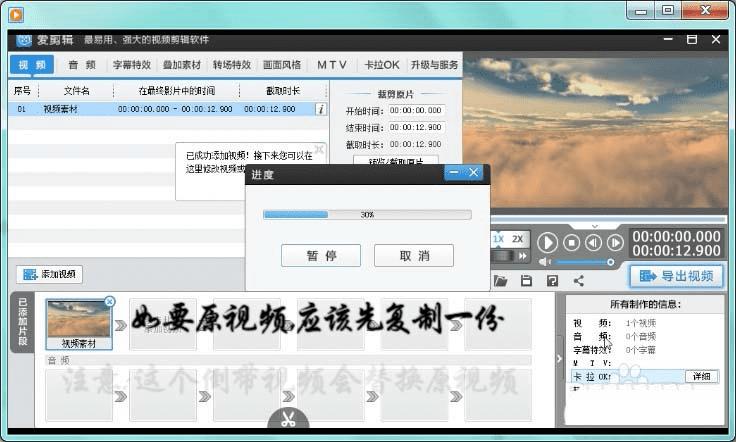Click the 详细 button
Image resolution: width=736 pixels, height=442 pixels.
click(x=702, y=376)
